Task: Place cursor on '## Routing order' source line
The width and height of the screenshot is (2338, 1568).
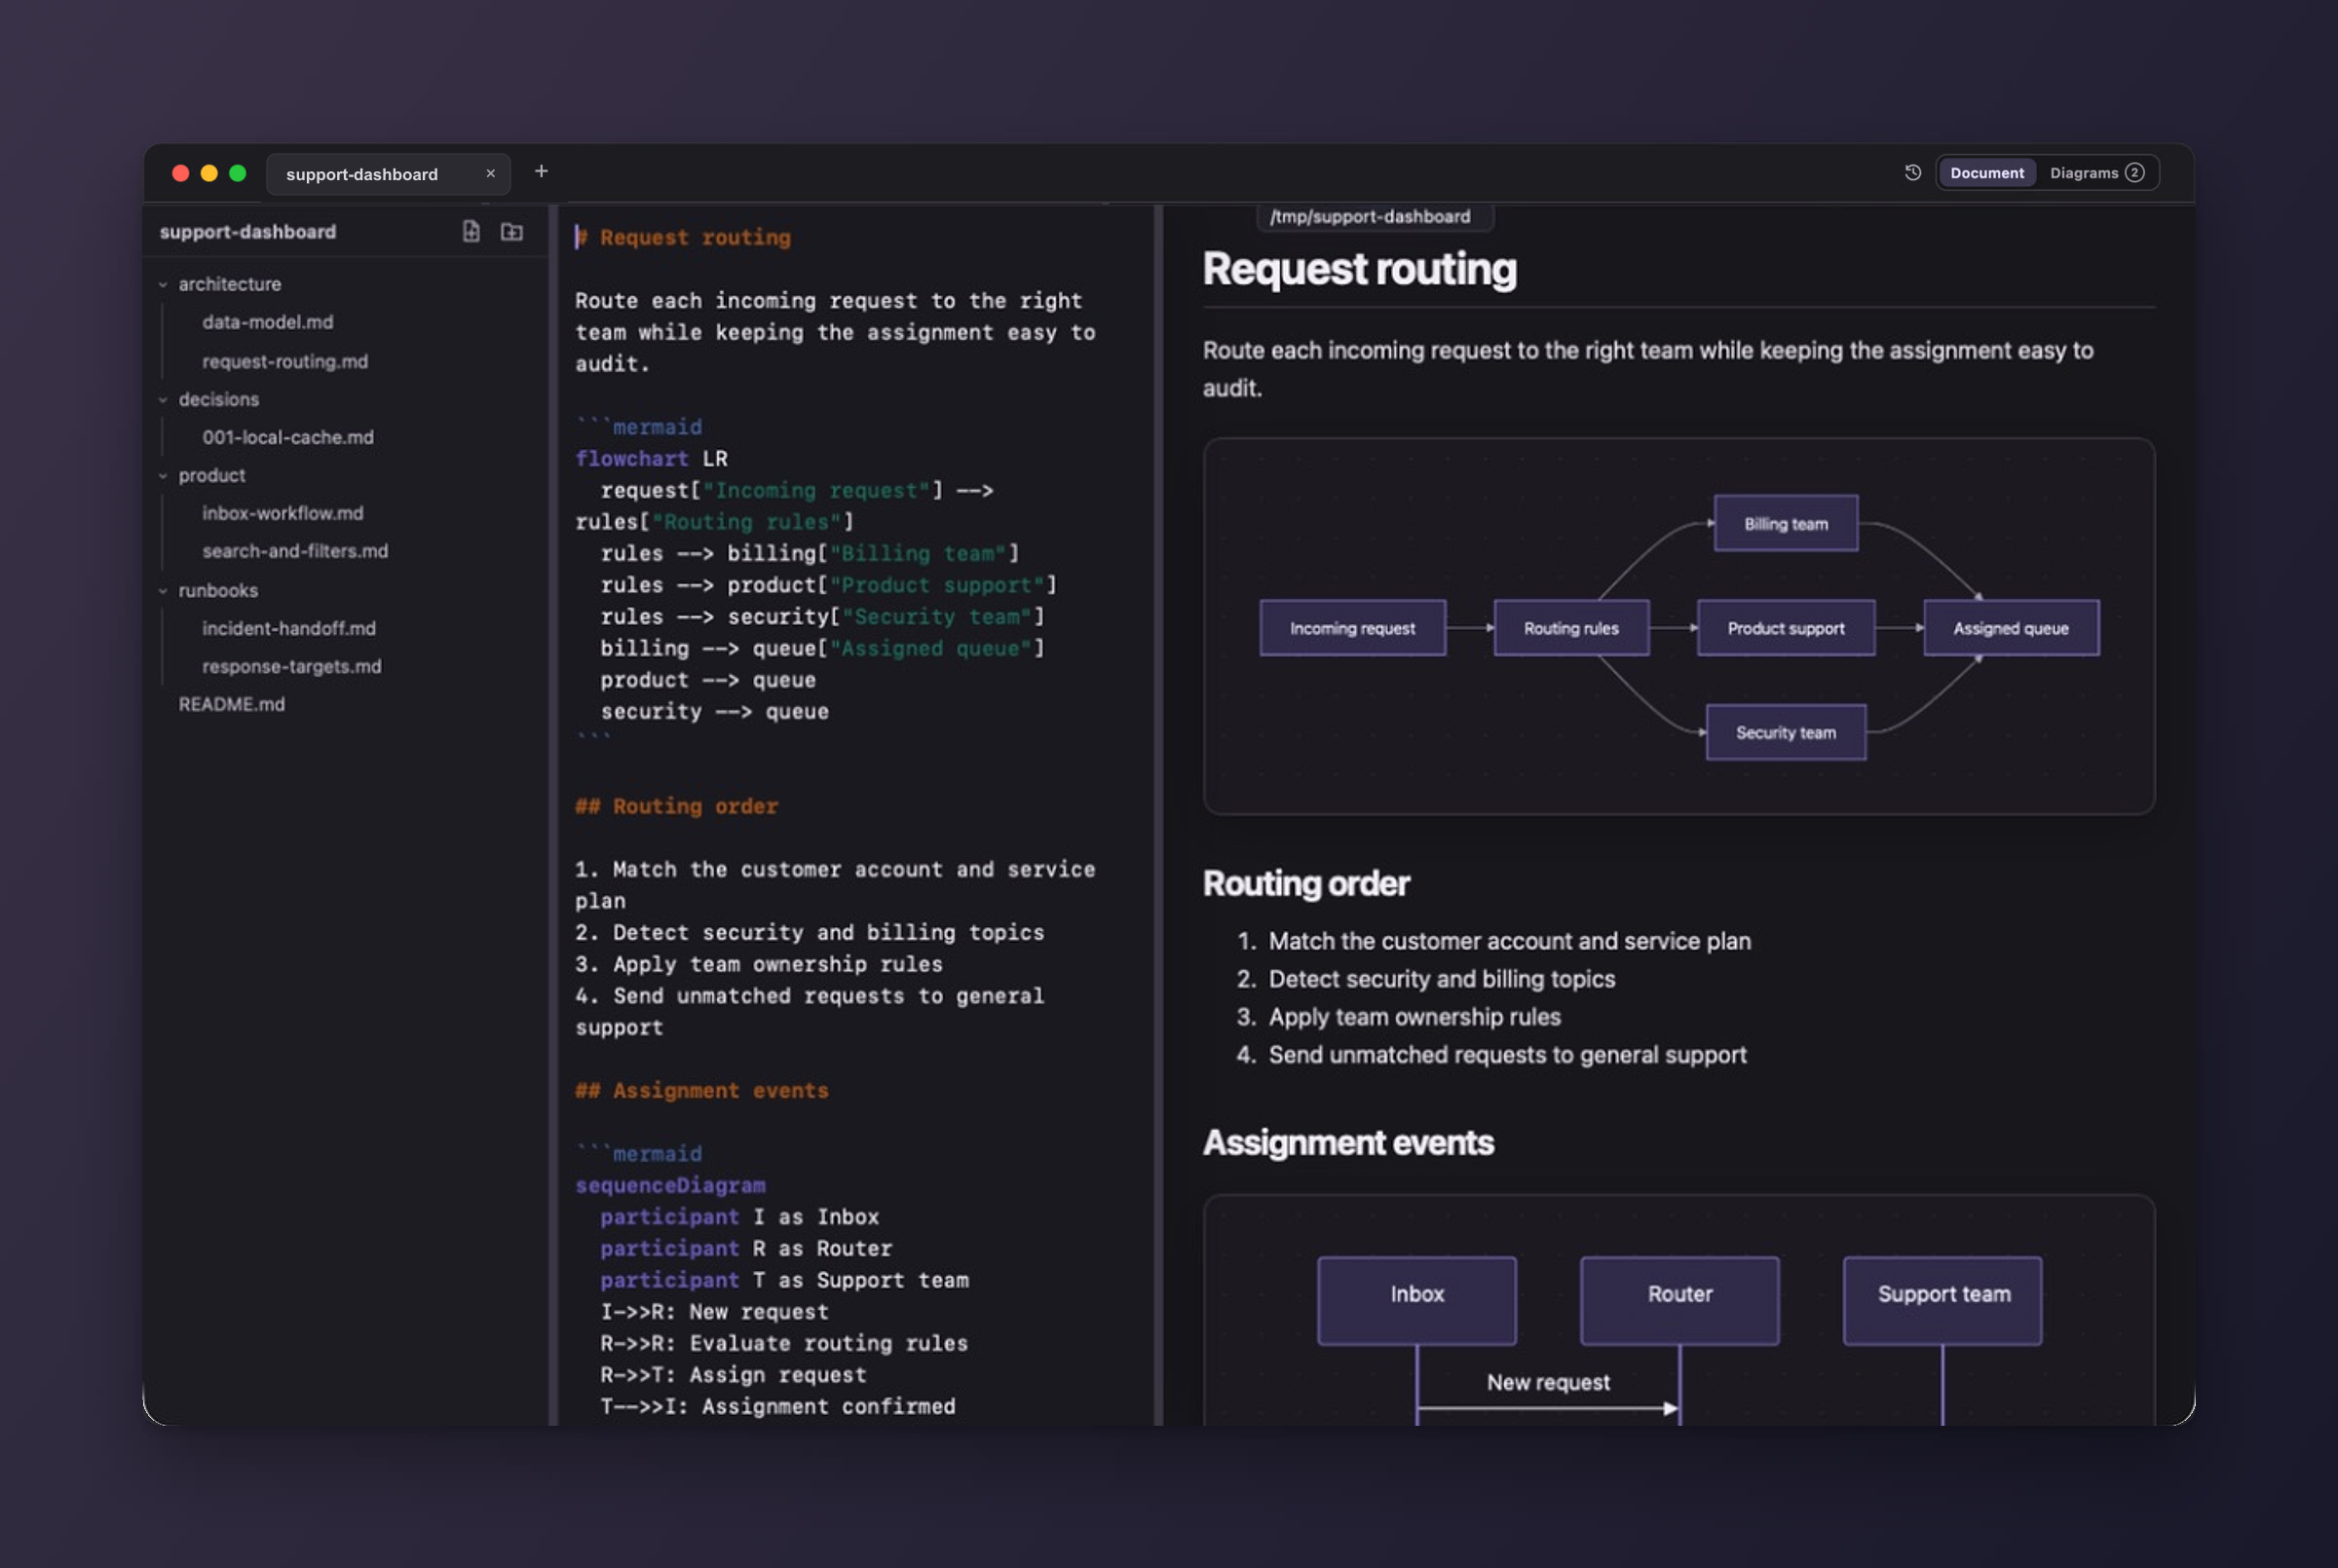Action: tap(676, 807)
